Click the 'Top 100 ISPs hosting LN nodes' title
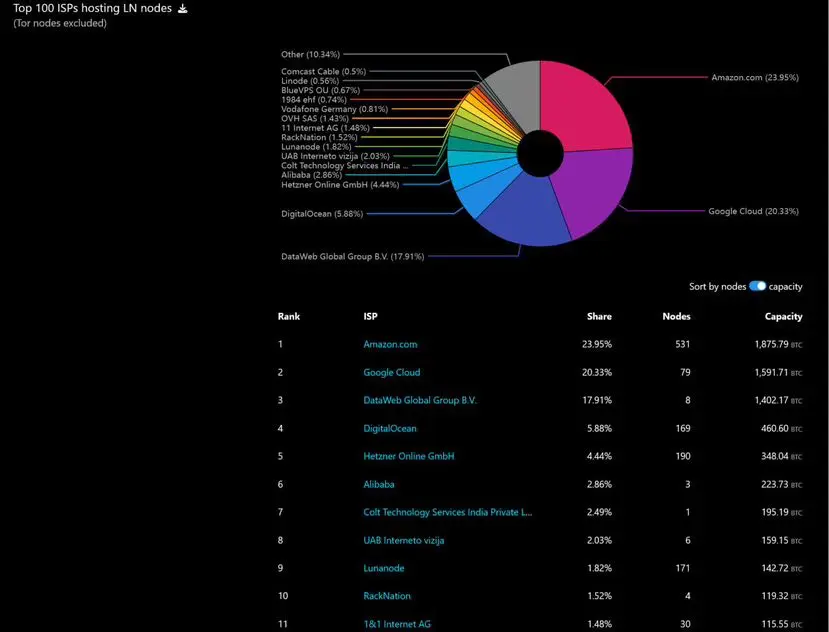This screenshot has width=829, height=632. pyautogui.click(x=93, y=8)
